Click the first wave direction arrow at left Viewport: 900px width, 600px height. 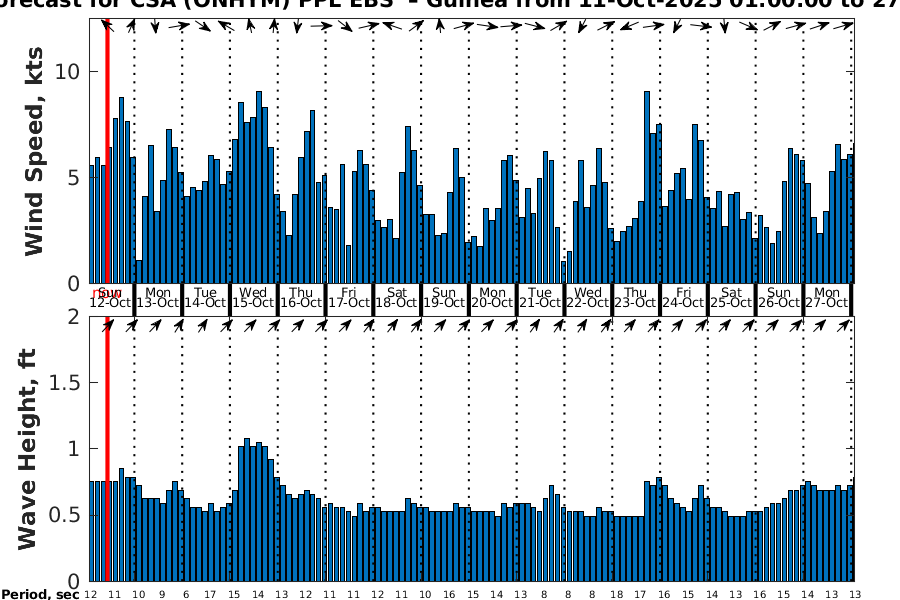click(108, 325)
